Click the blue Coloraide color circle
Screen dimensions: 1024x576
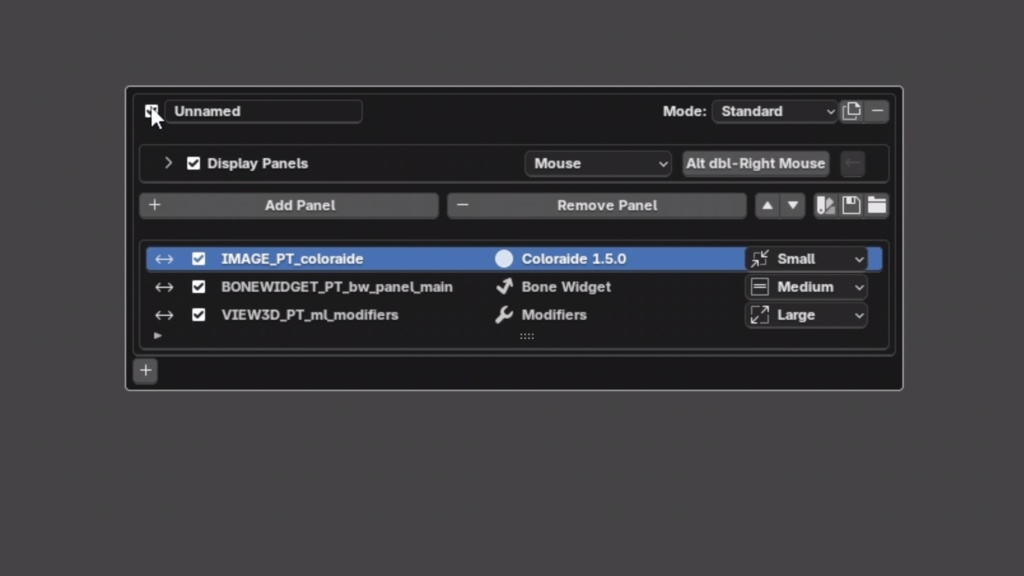click(504, 258)
